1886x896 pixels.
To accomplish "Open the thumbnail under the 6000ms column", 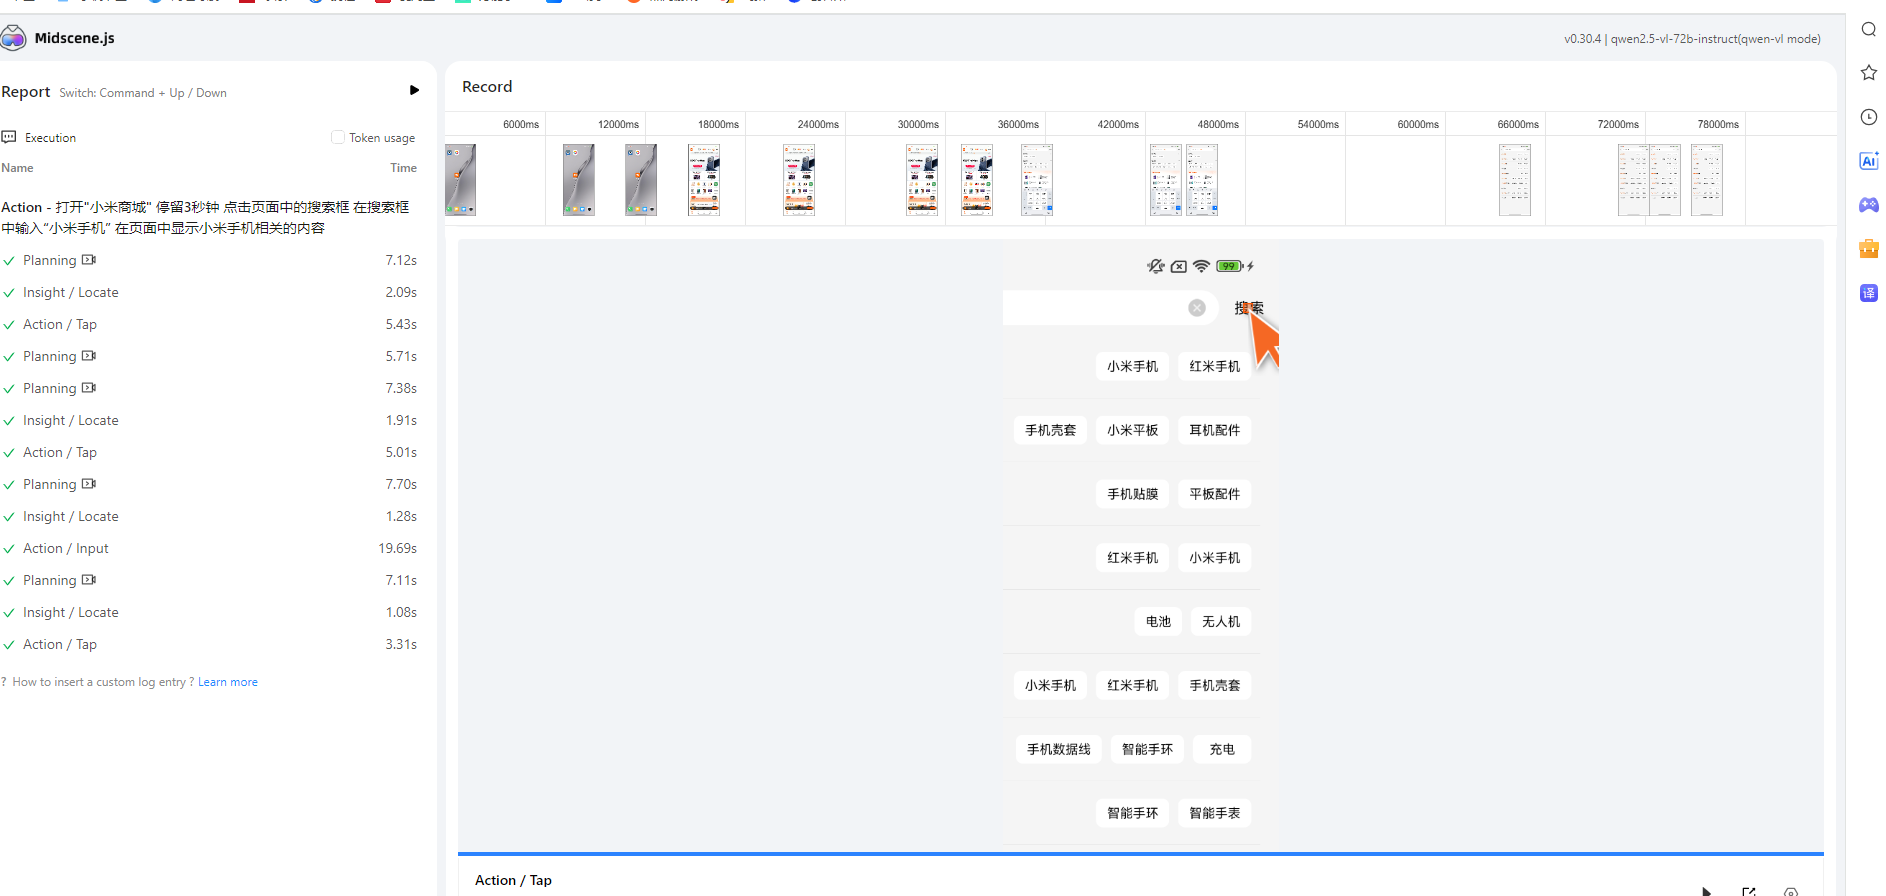I will click(x=461, y=180).
